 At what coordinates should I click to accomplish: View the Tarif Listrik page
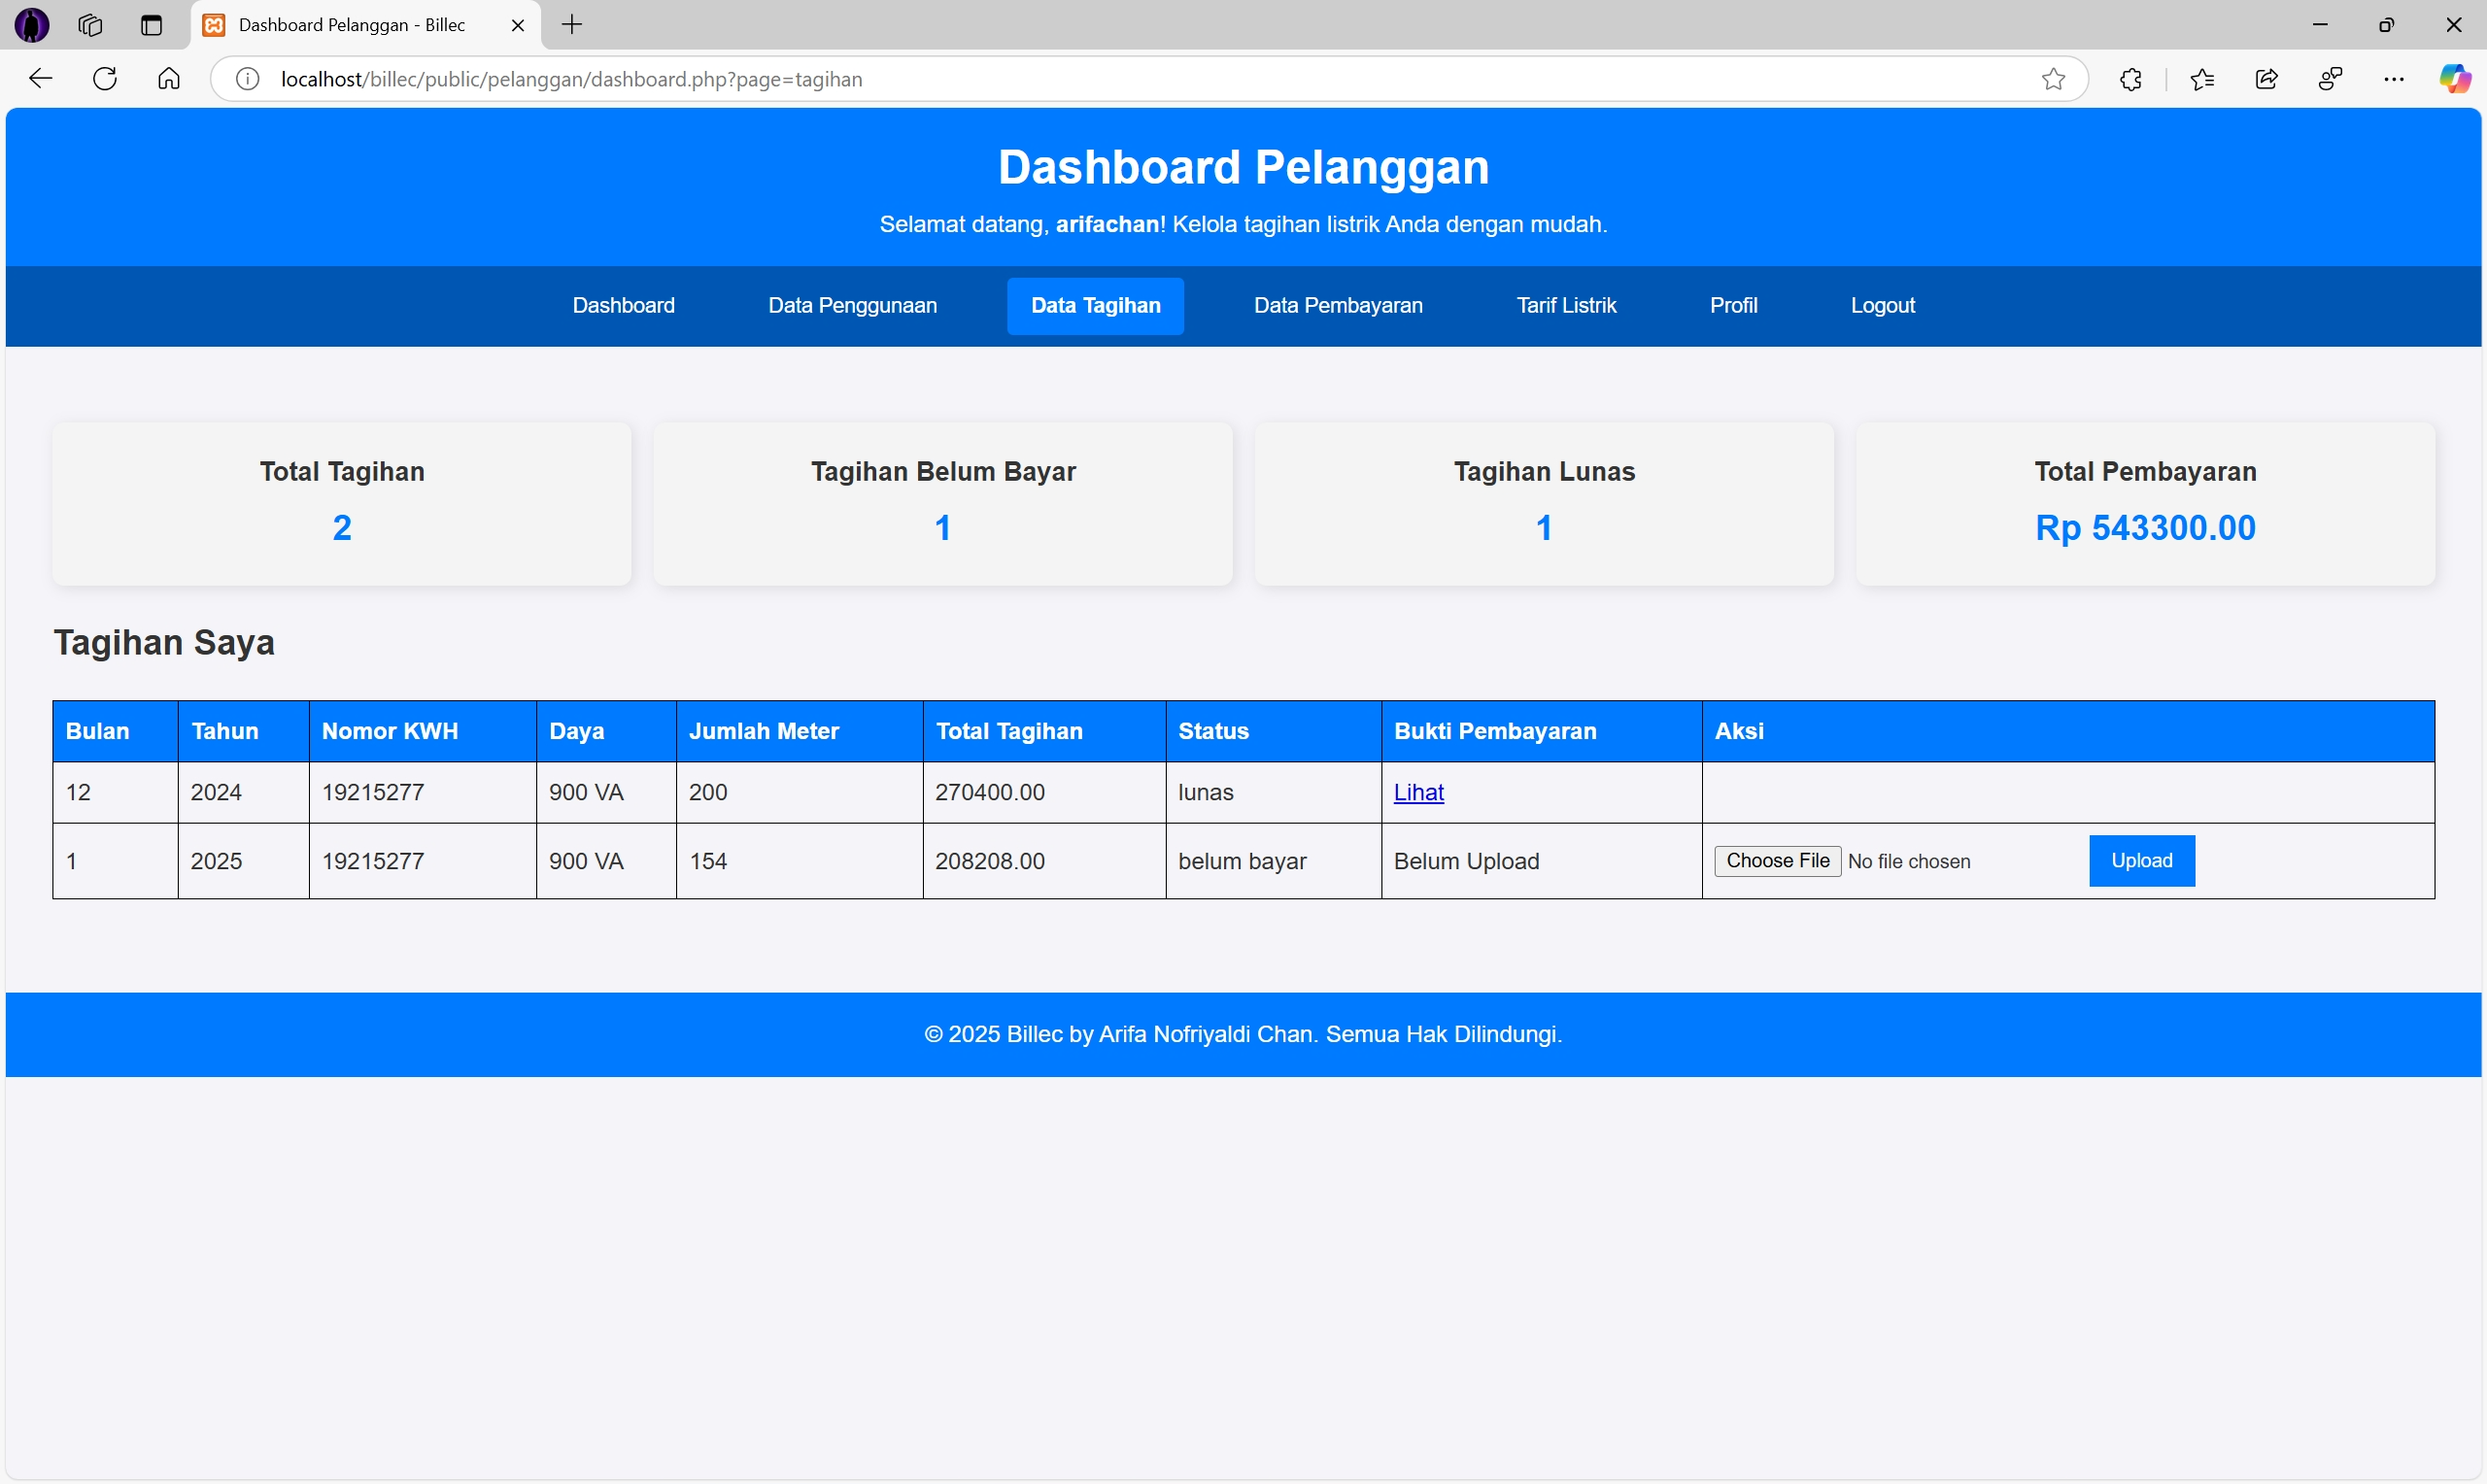1566,306
